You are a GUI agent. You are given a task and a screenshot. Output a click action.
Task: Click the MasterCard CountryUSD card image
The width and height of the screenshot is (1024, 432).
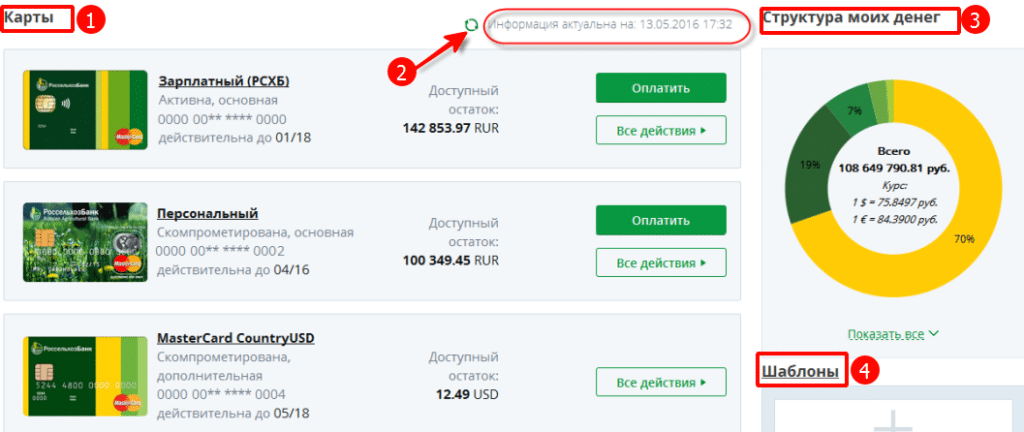click(x=86, y=375)
